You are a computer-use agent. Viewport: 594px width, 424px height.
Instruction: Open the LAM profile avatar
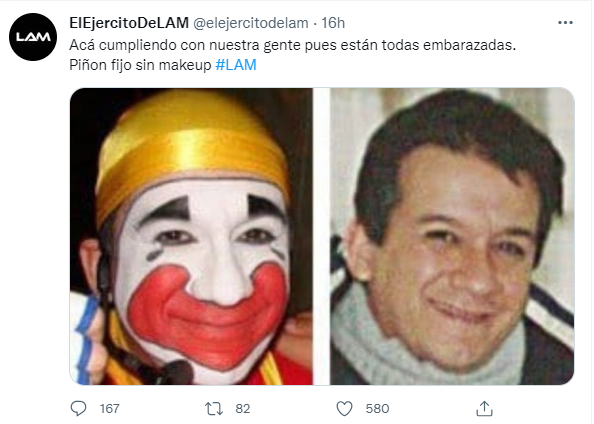(33, 37)
